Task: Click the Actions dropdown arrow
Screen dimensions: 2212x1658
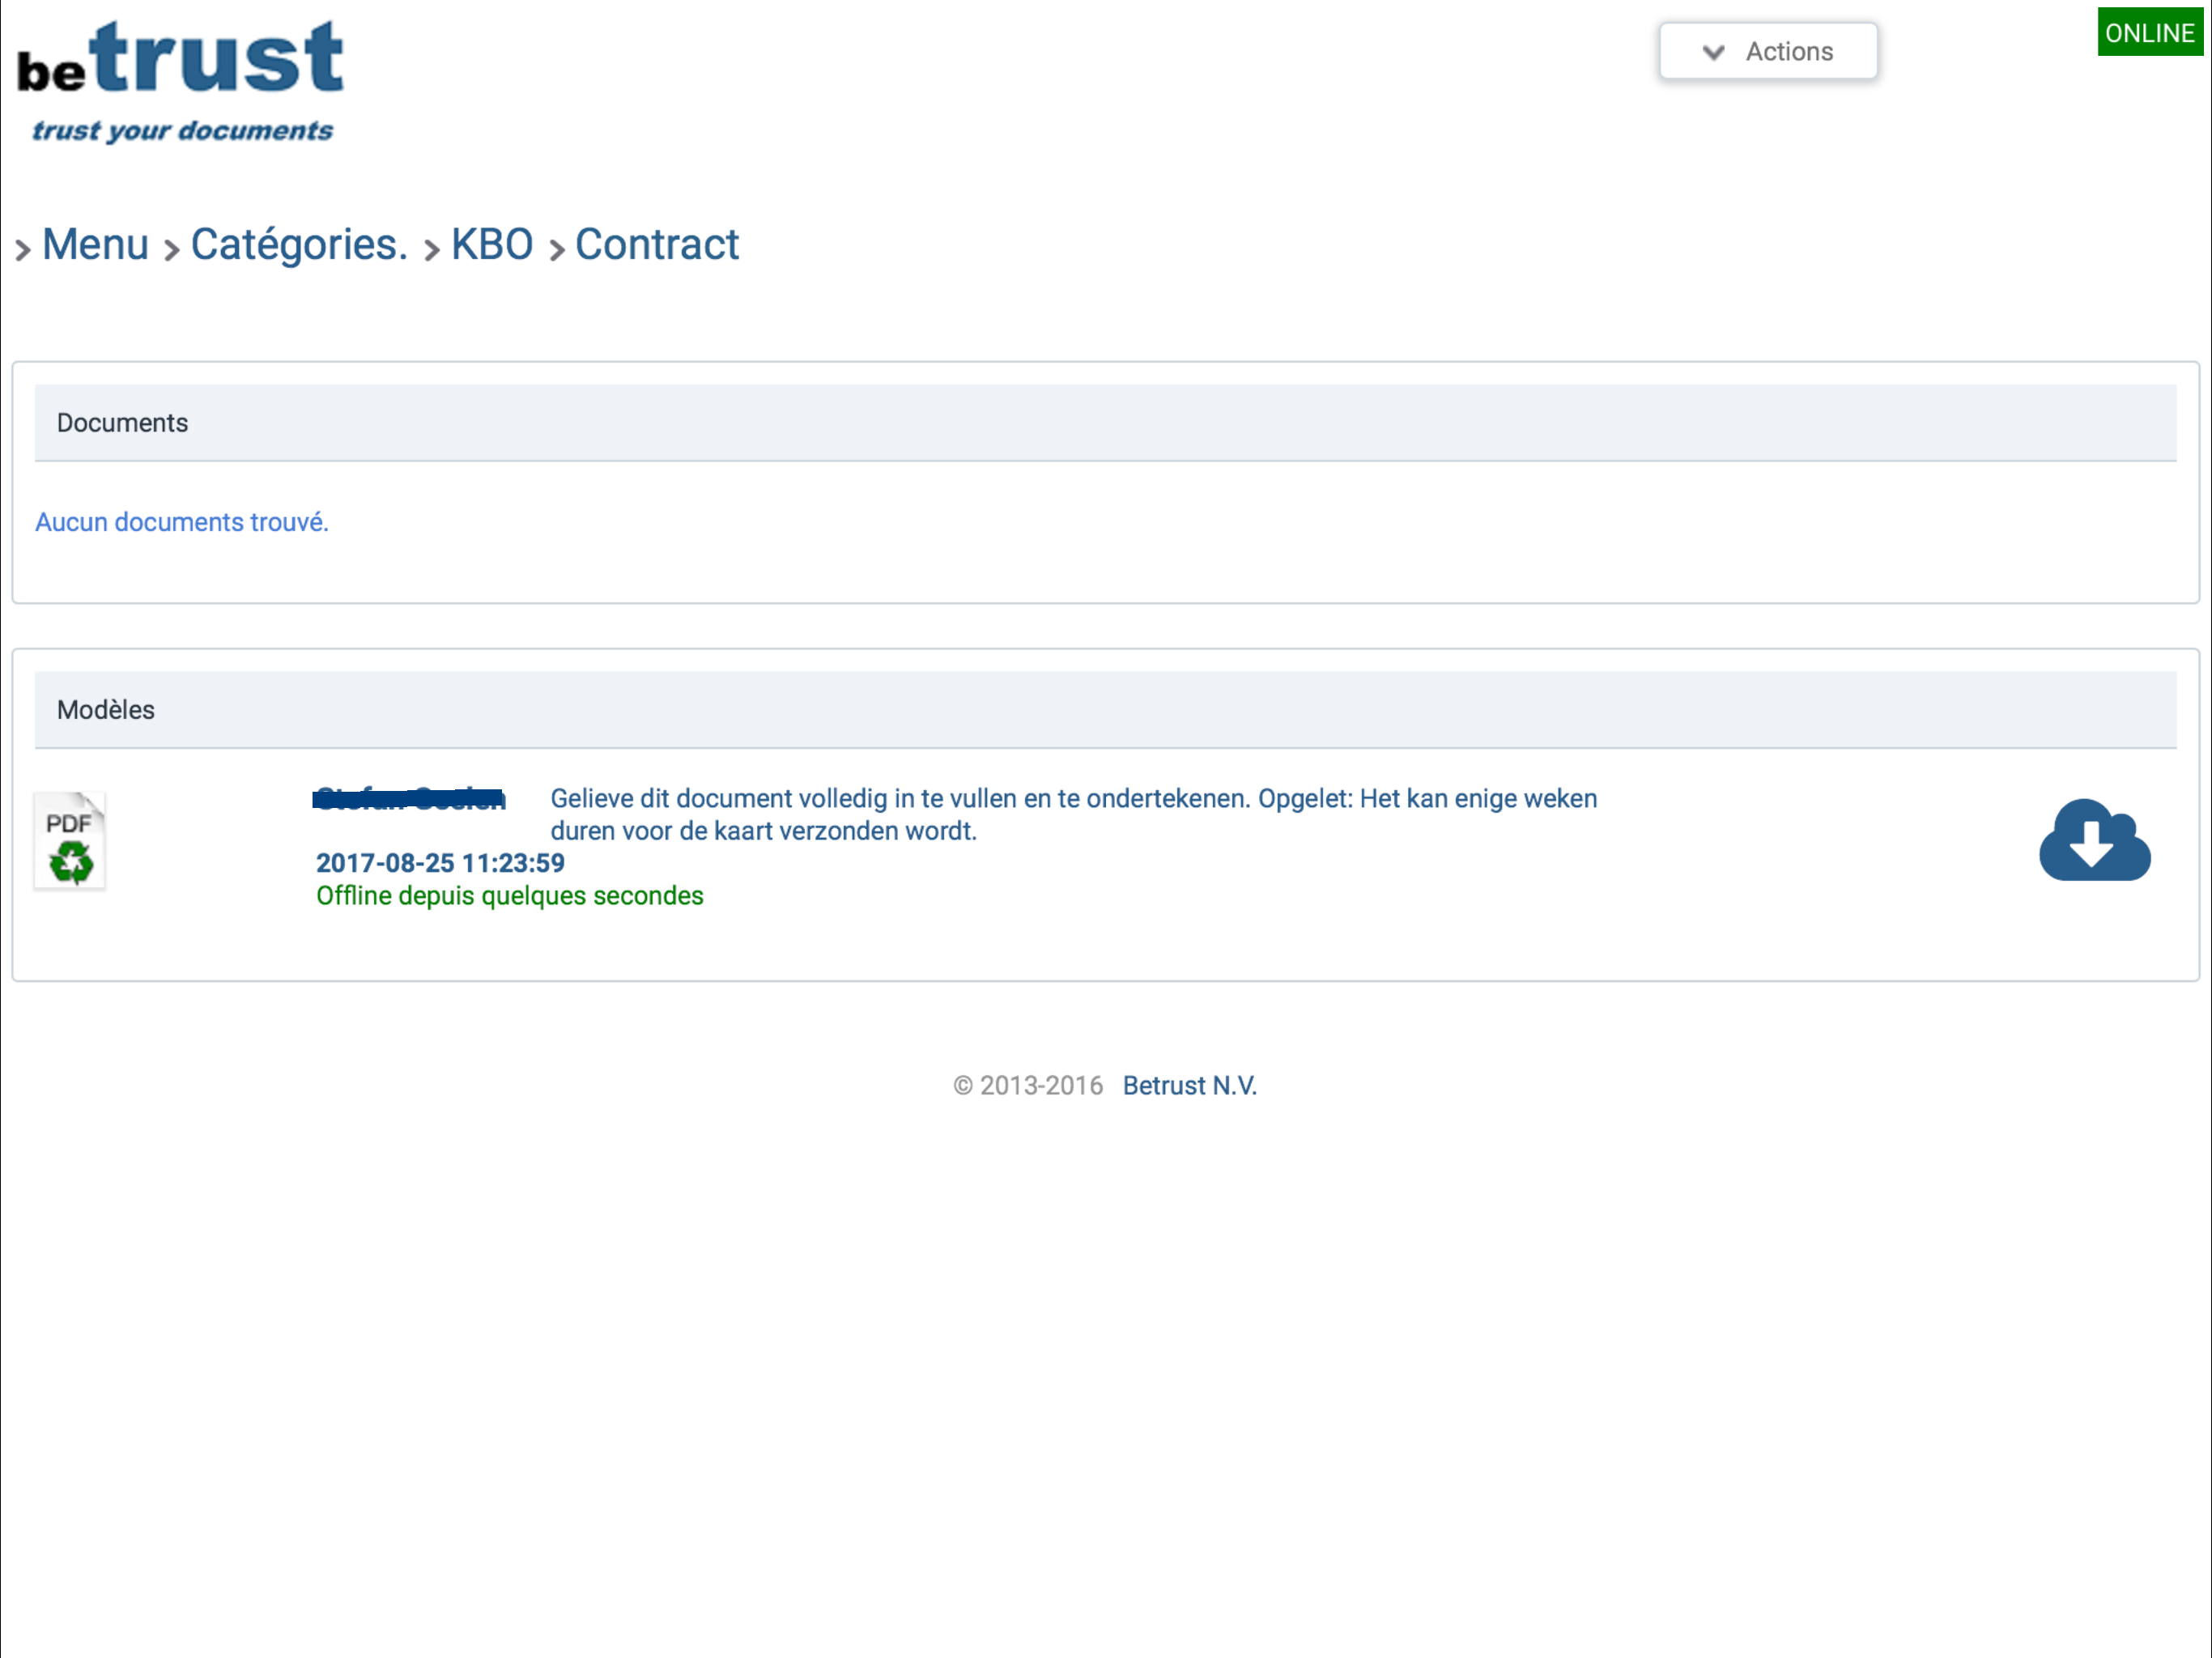Action: coord(1713,52)
